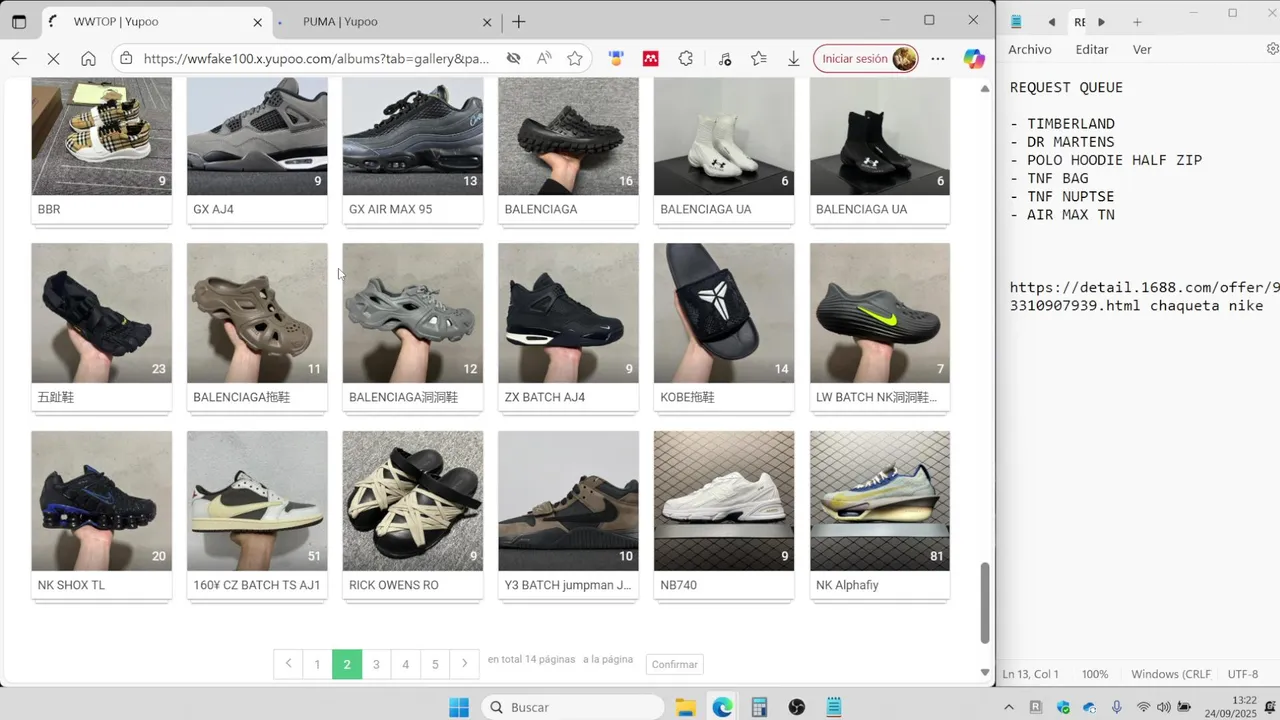
Task: Add a new tab in Notepad
Action: tap(1137, 22)
